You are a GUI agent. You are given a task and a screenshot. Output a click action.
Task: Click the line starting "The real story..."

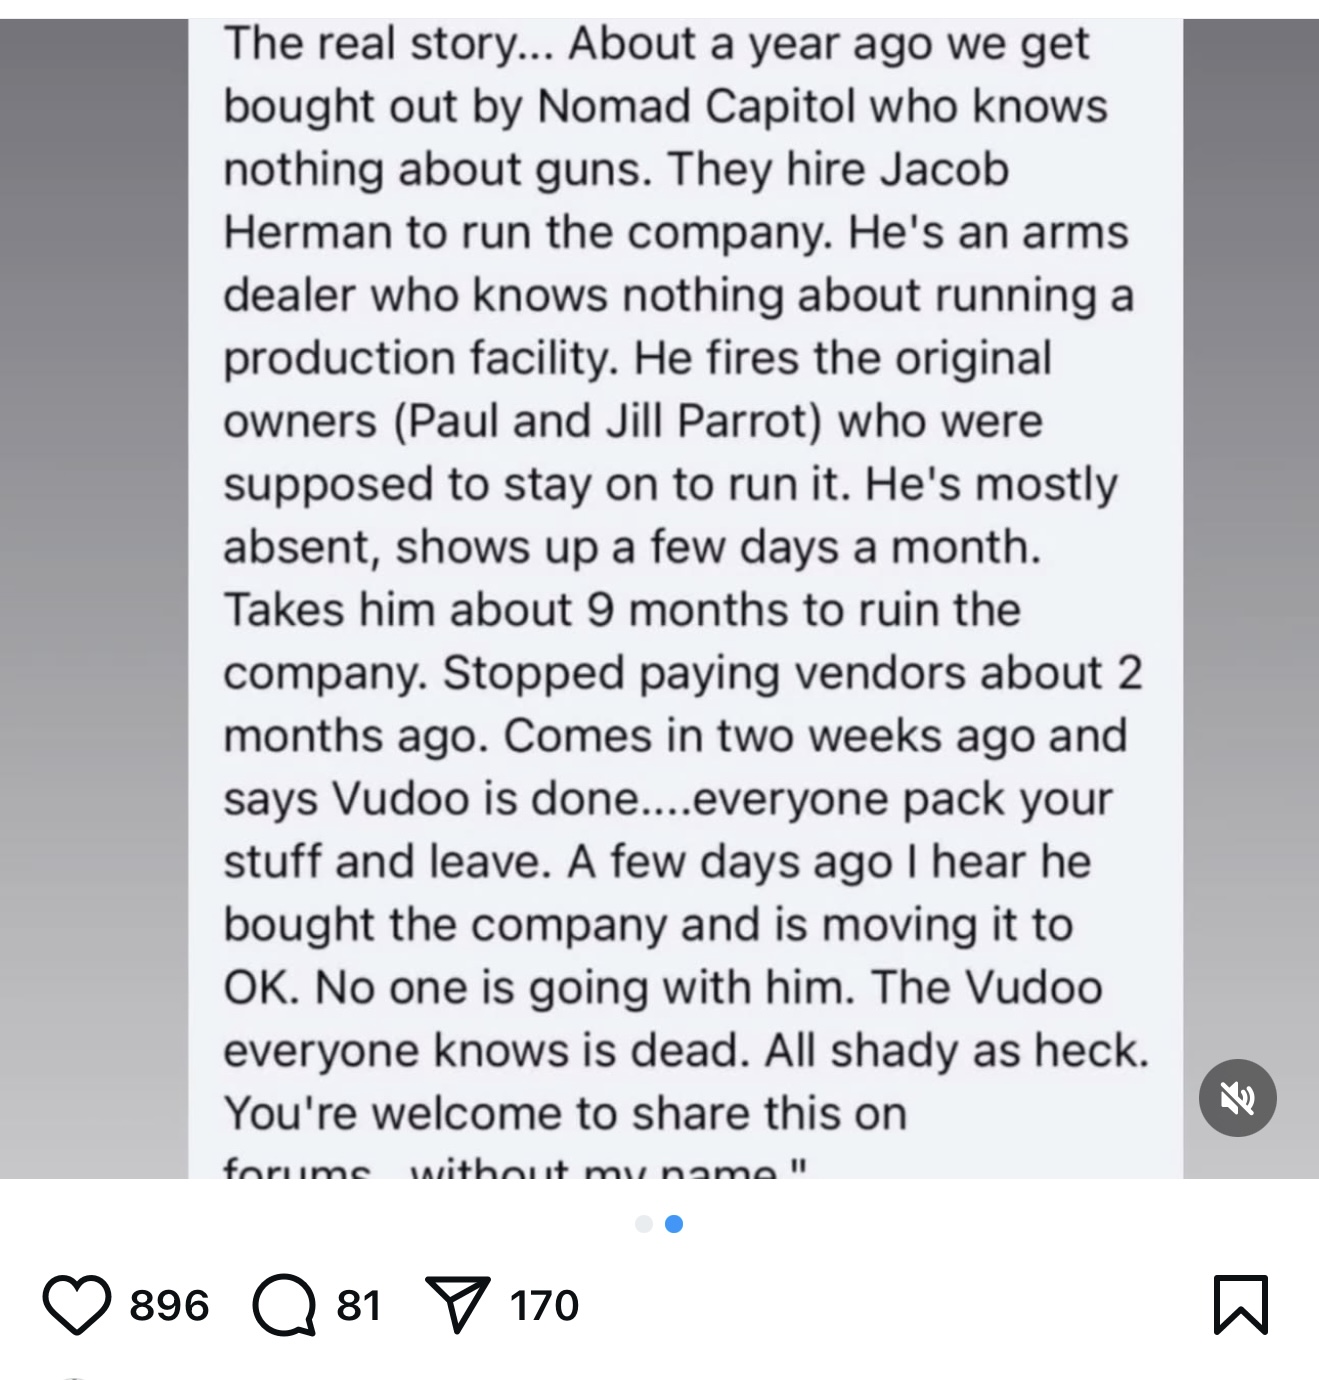coord(656,44)
